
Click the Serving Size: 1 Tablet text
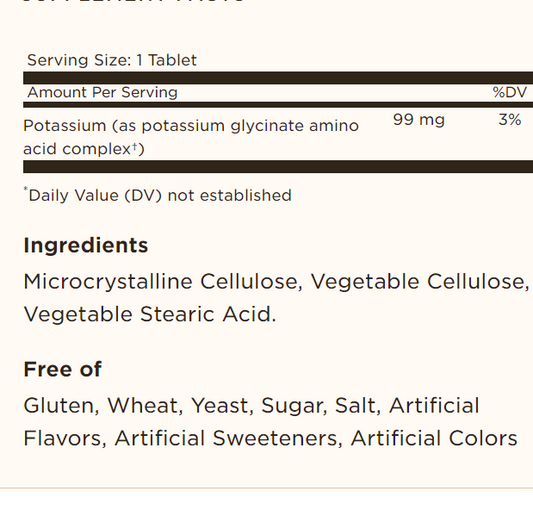(112, 61)
